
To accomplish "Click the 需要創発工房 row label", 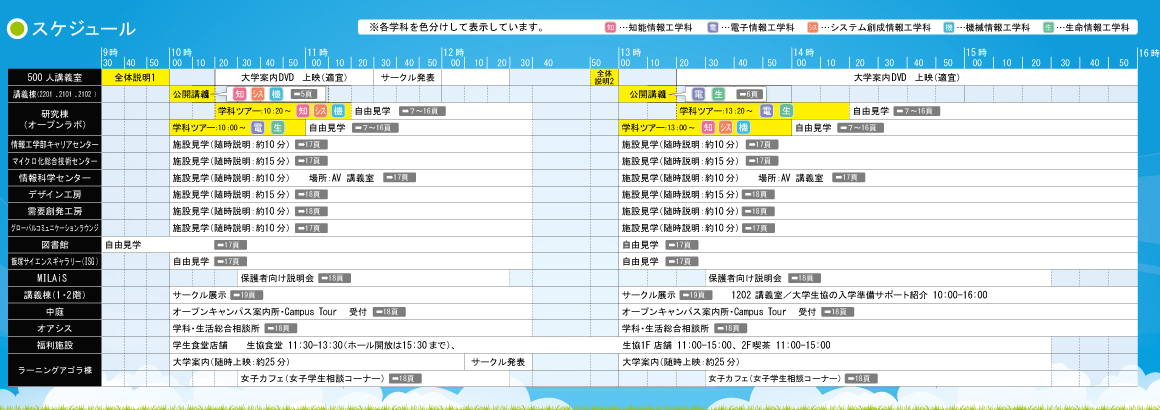I will click(53, 211).
